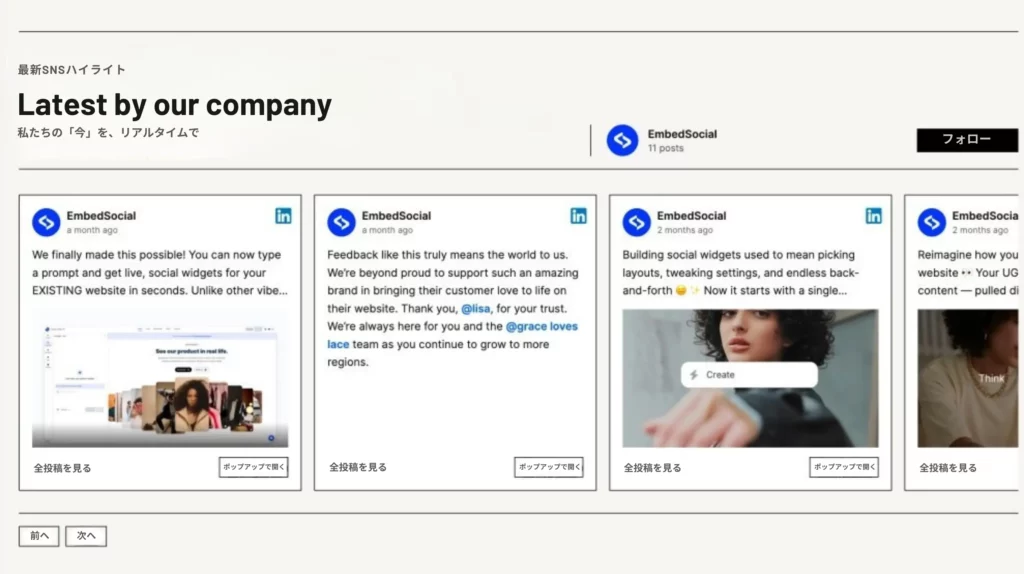Open LinkedIn icon on the second post

tap(578, 216)
